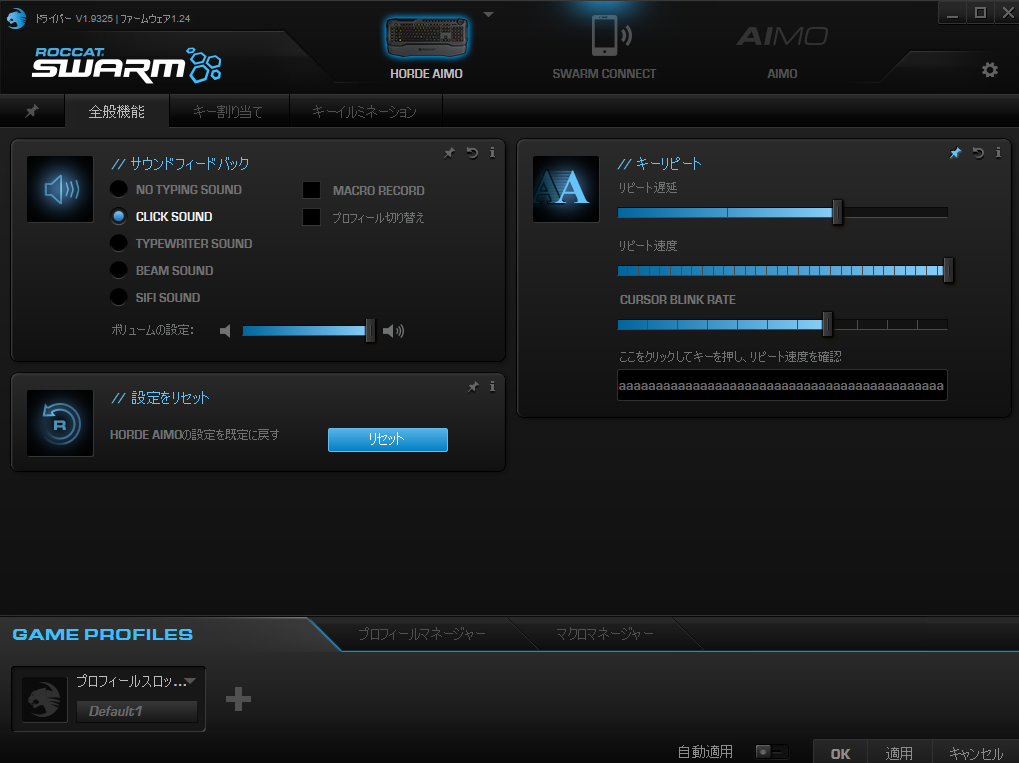Open the AIMO logo section
This screenshot has height=763, width=1019.
pos(782,36)
